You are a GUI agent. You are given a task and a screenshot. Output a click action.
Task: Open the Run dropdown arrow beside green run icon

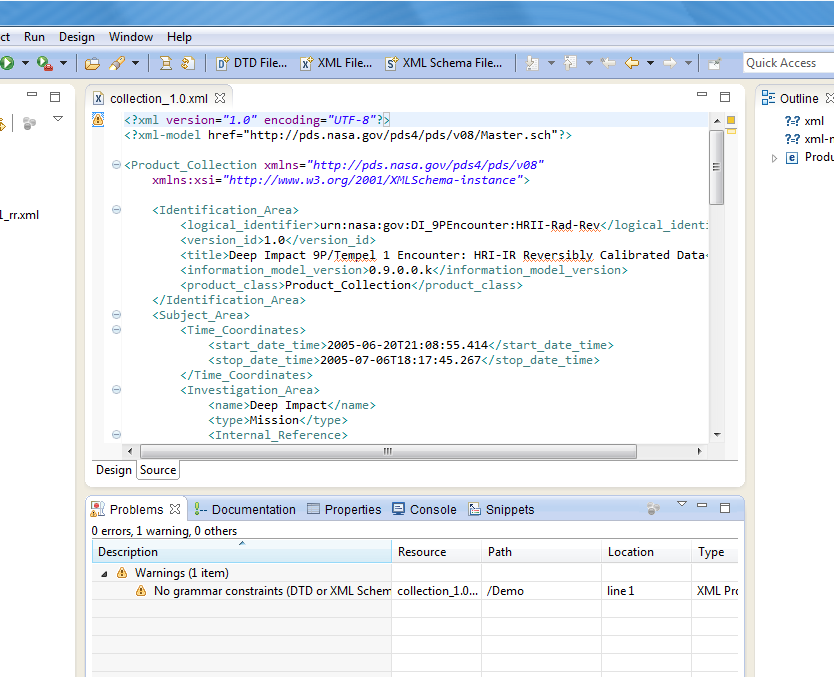pyautogui.click(x=25, y=63)
